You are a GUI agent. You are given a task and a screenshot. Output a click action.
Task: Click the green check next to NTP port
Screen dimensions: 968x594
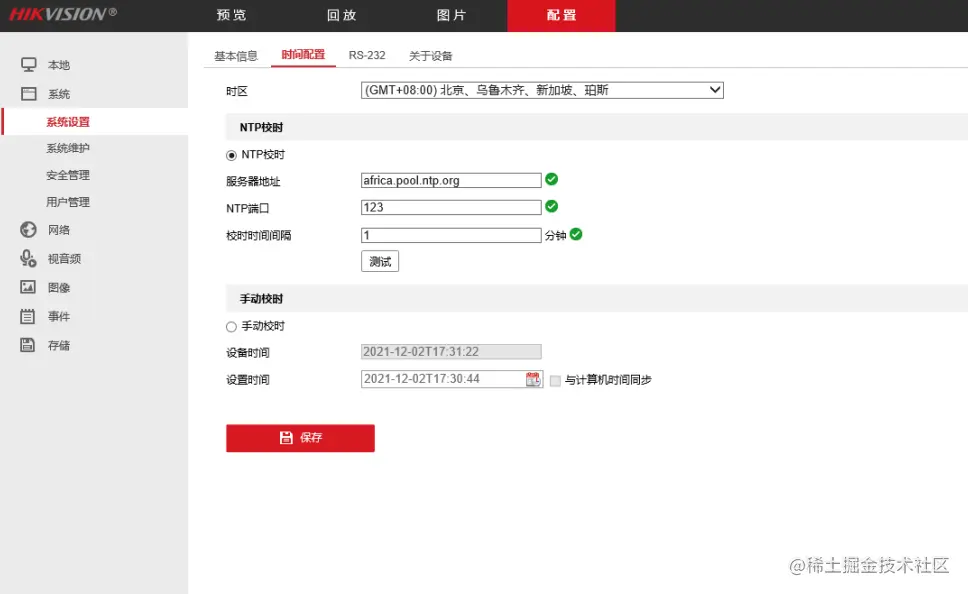point(552,206)
